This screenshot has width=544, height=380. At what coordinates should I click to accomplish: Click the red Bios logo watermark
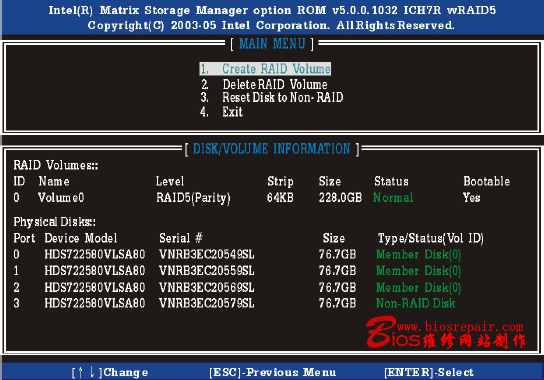coord(392,332)
